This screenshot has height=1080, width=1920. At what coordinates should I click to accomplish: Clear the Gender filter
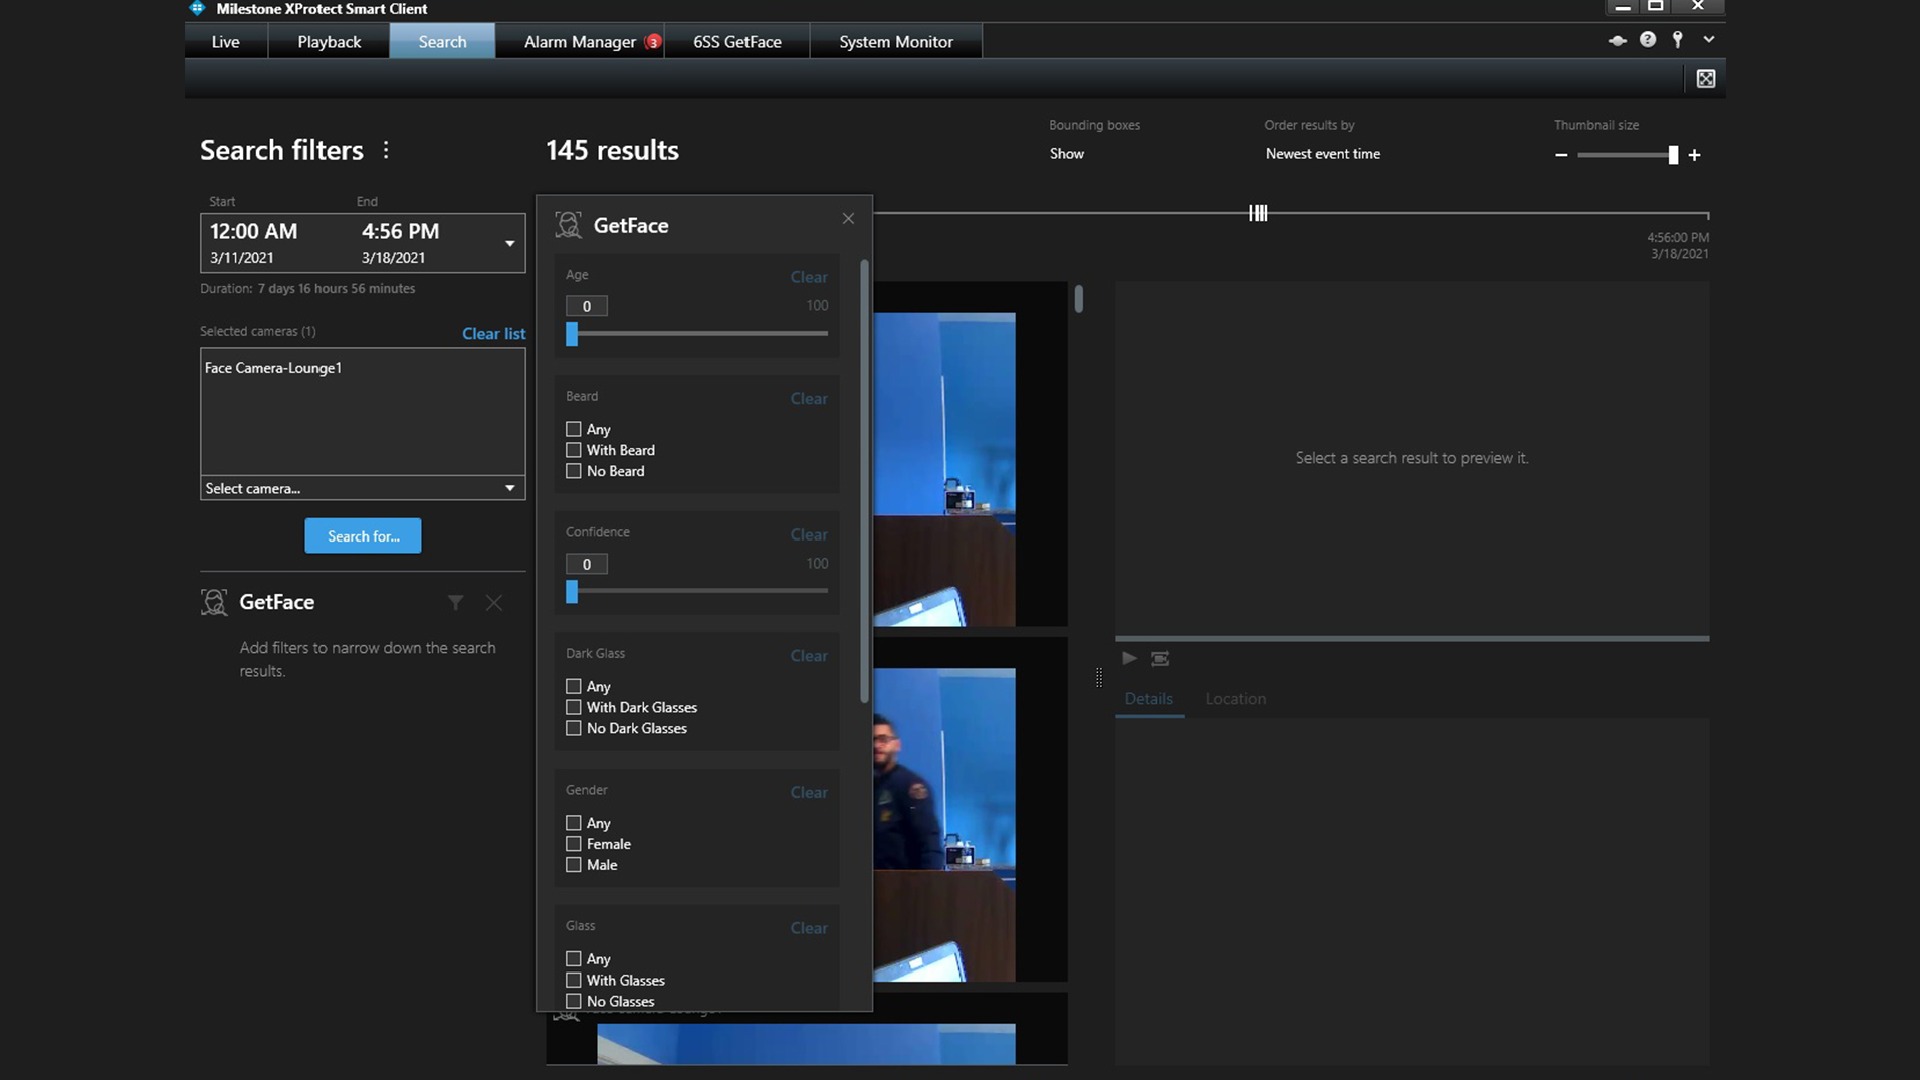[x=809, y=792]
